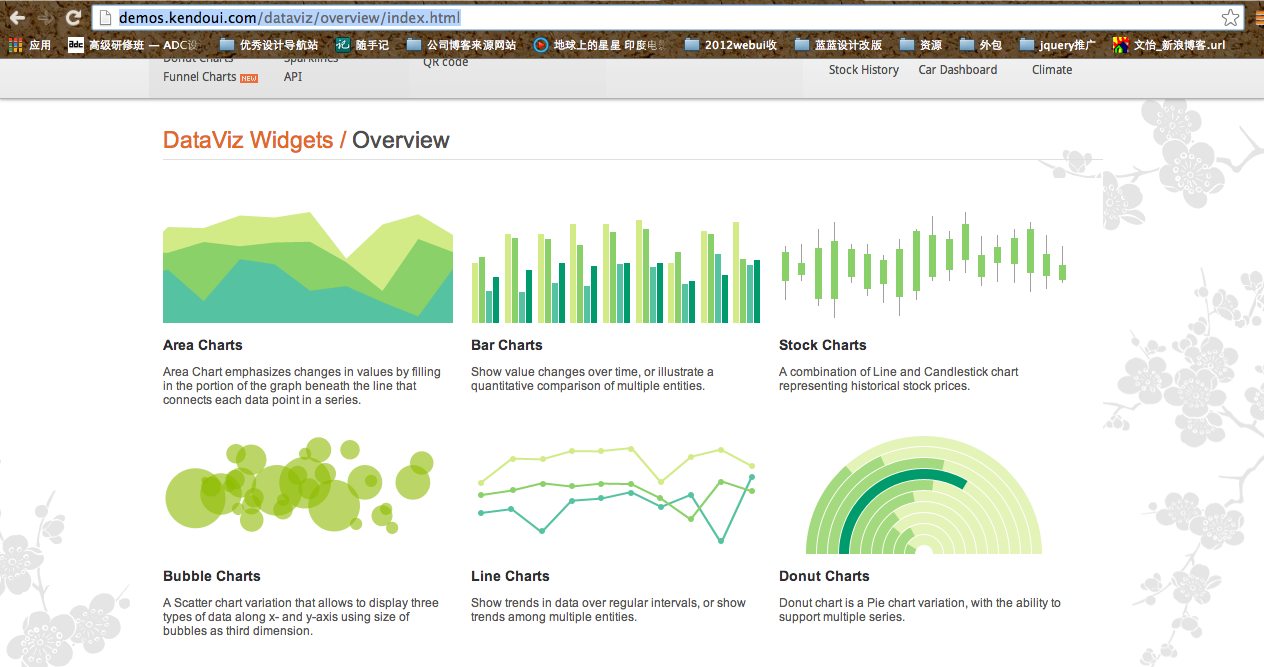The width and height of the screenshot is (1264, 667).
Task: Open the Car Dashboard demo link
Action: [x=957, y=70]
